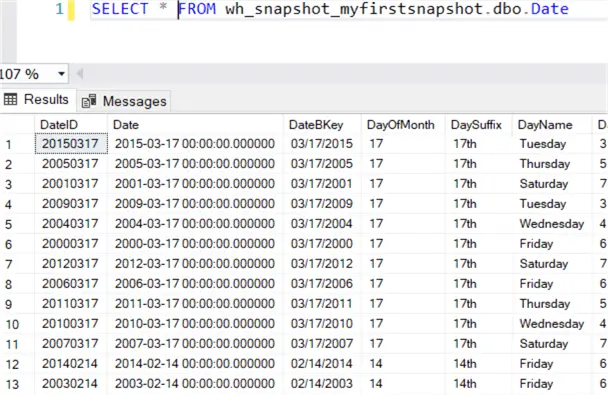Click DayName cell Saturday in row 11
This screenshot has height=395, width=608.
click(x=553, y=344)
